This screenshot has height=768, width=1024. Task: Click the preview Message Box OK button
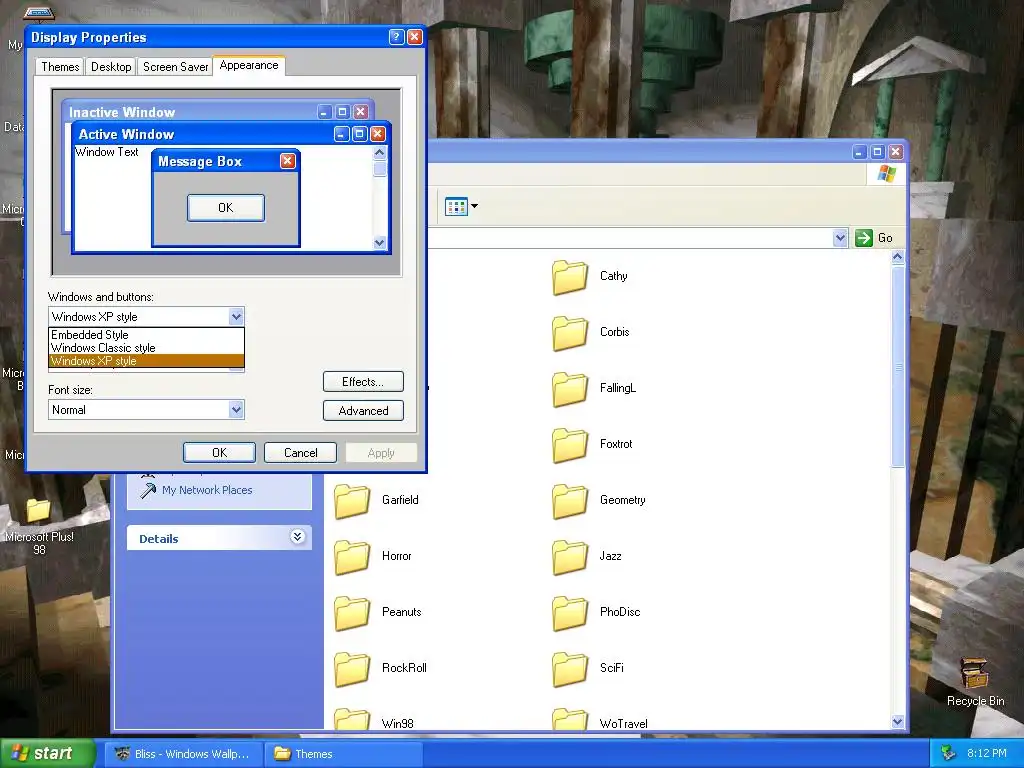click(226, 208)
